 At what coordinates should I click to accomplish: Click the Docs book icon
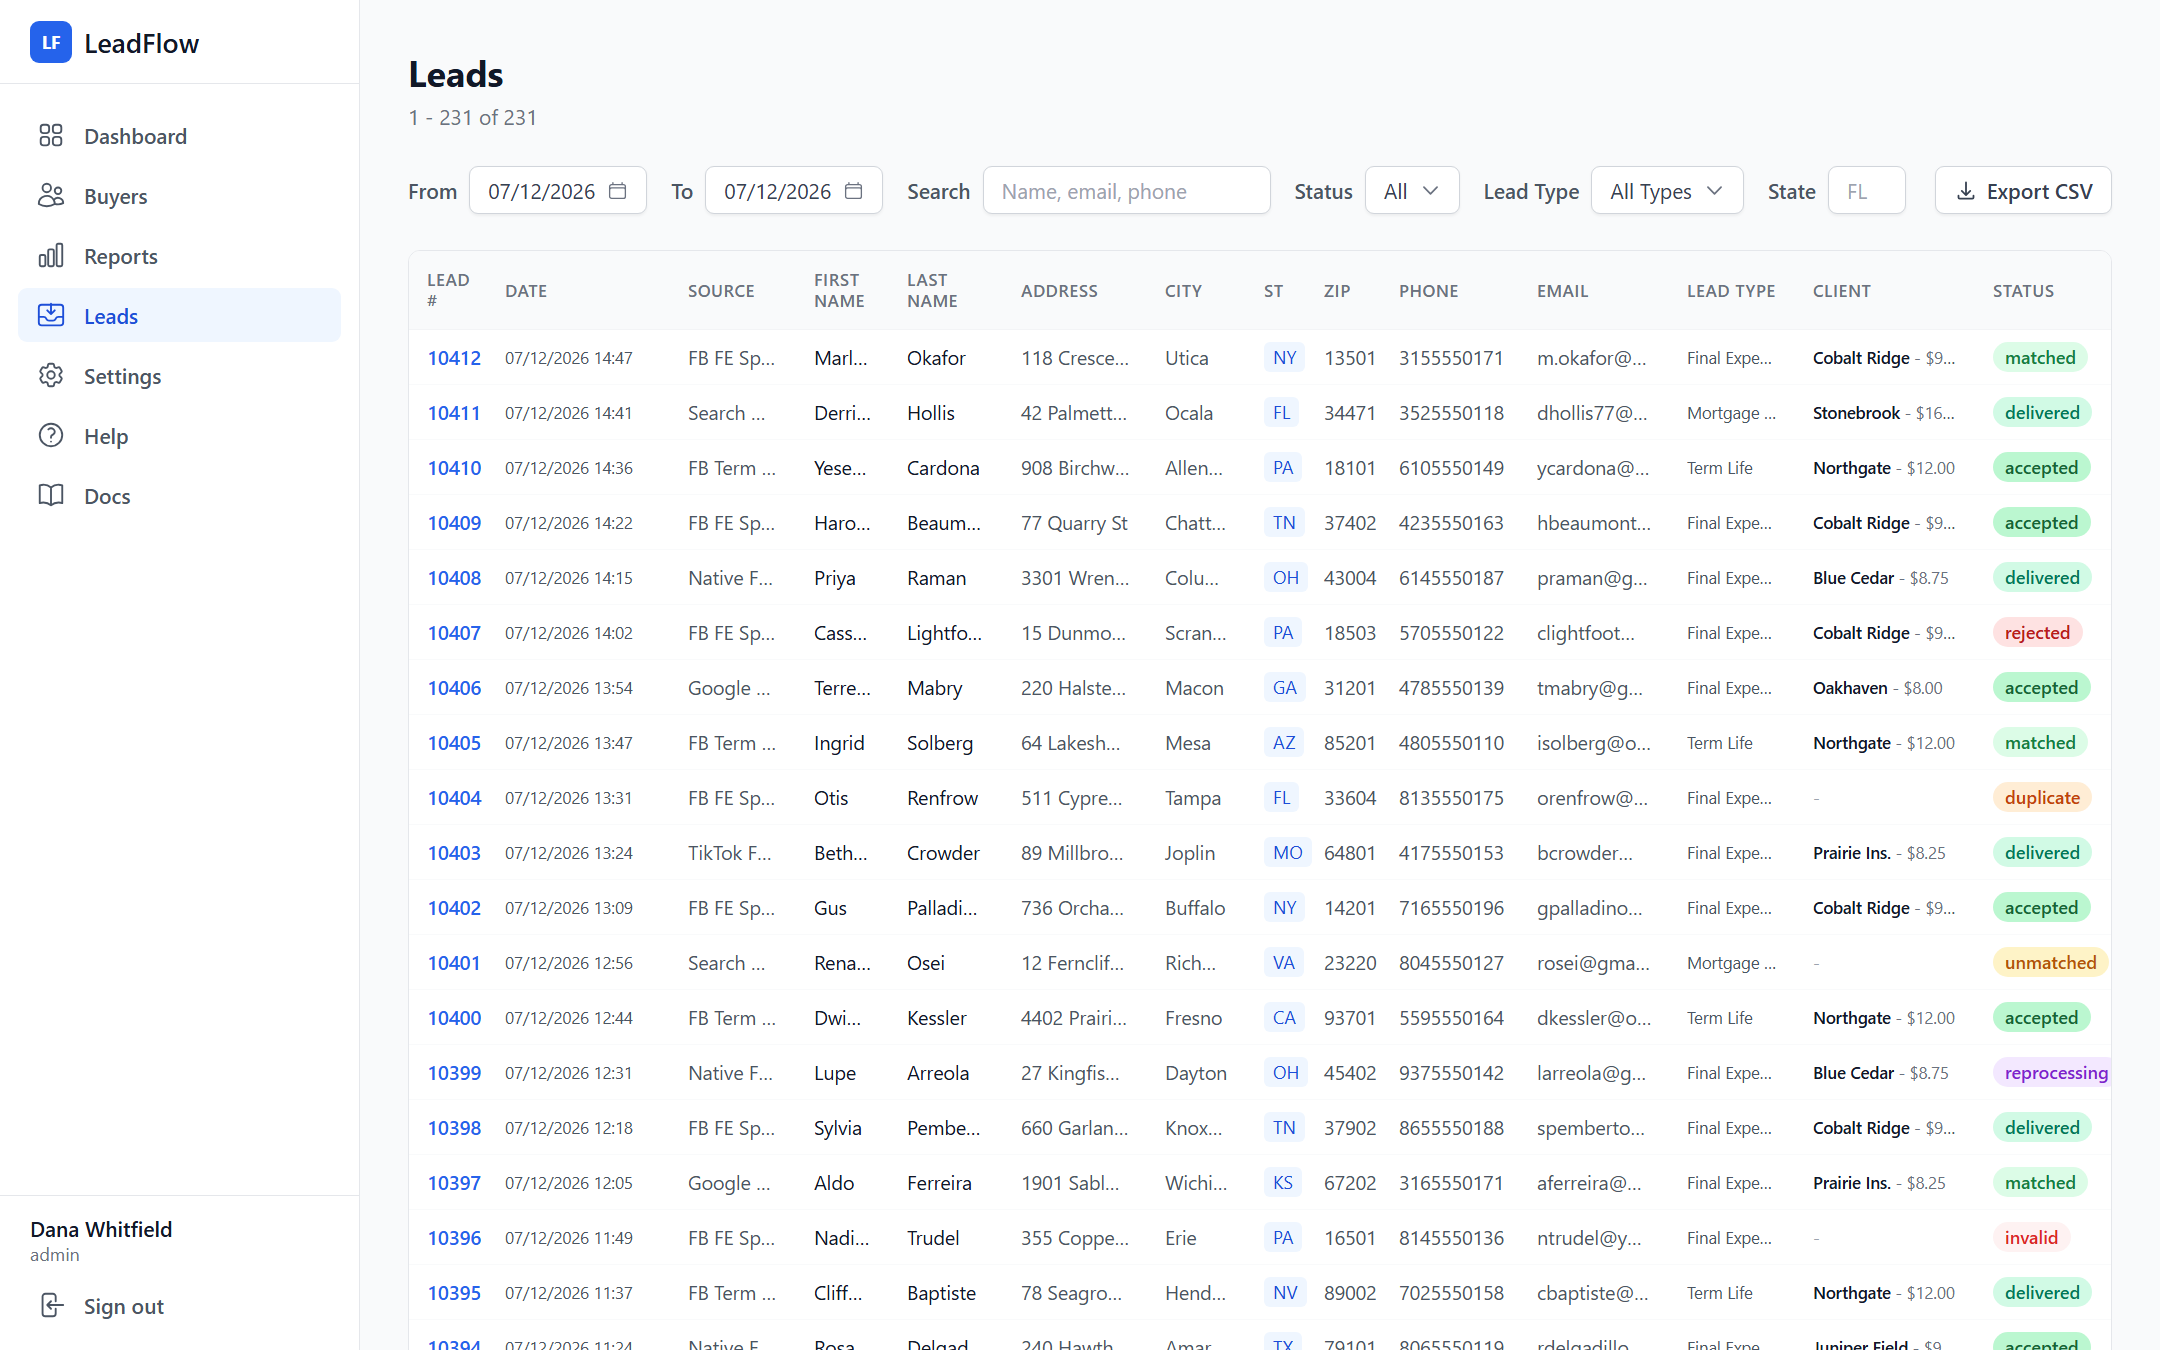51,495
